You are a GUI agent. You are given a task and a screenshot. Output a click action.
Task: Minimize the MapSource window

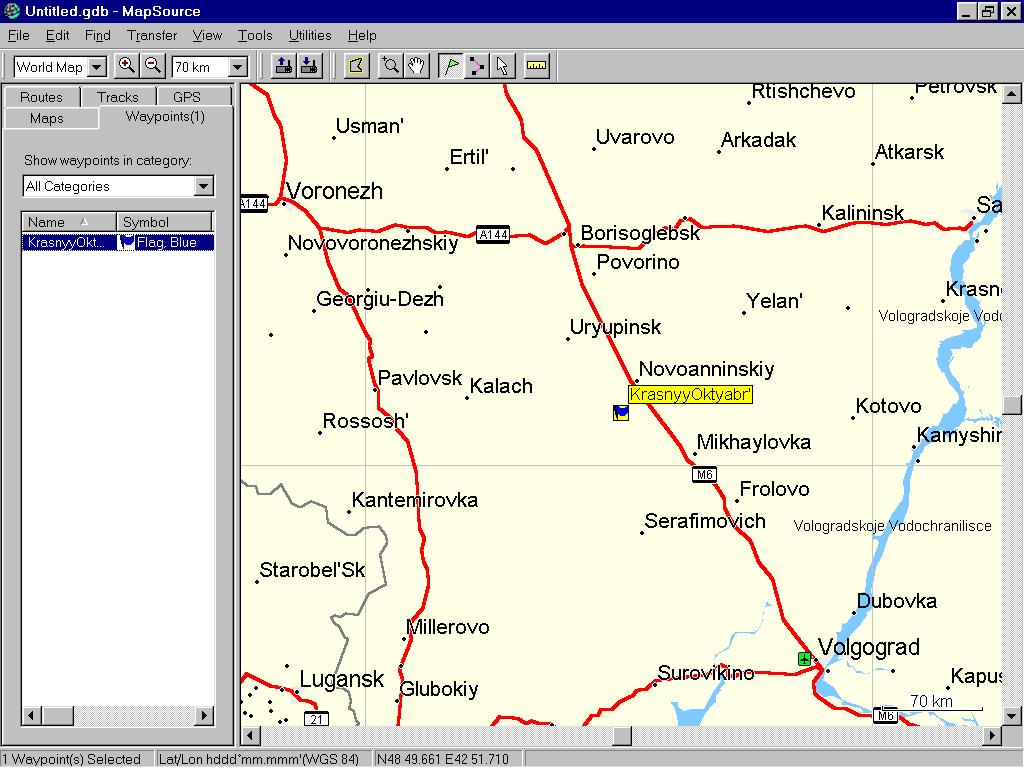point(967,11)
